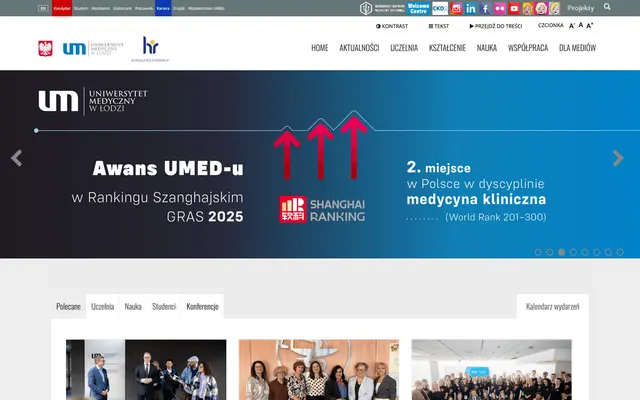Select fifth slider pagination dot

pyautogui.click(x=585, y=252)
